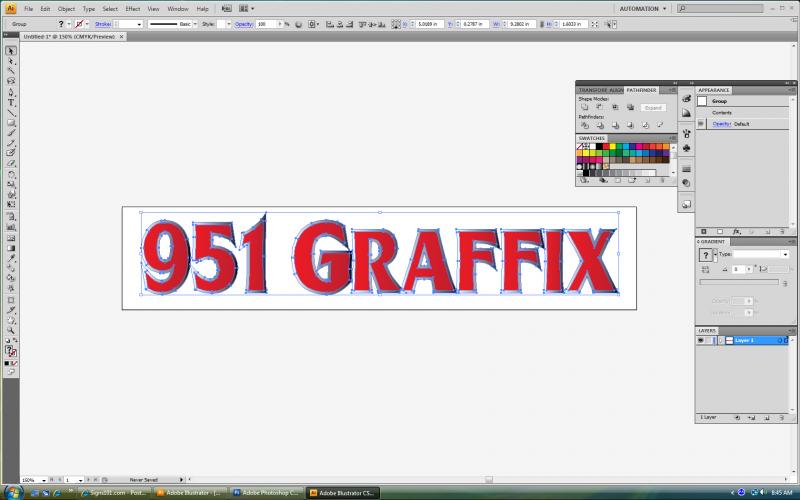This screenshot has height=500, width=800.
Task: Toggle the lock column for Layer 1
Action: click(709, 340)
